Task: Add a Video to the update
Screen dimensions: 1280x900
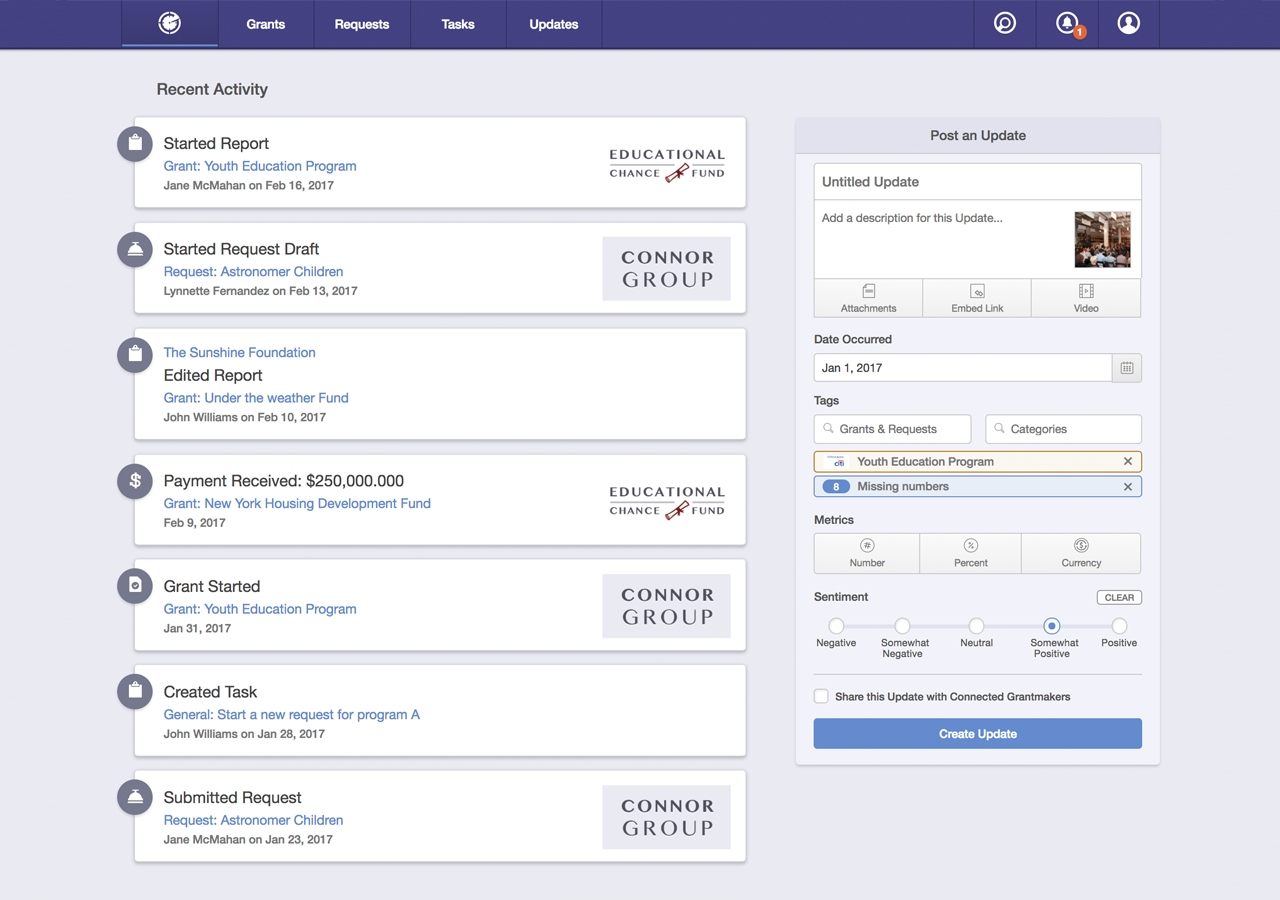Action: click(x=1086, y=298)
